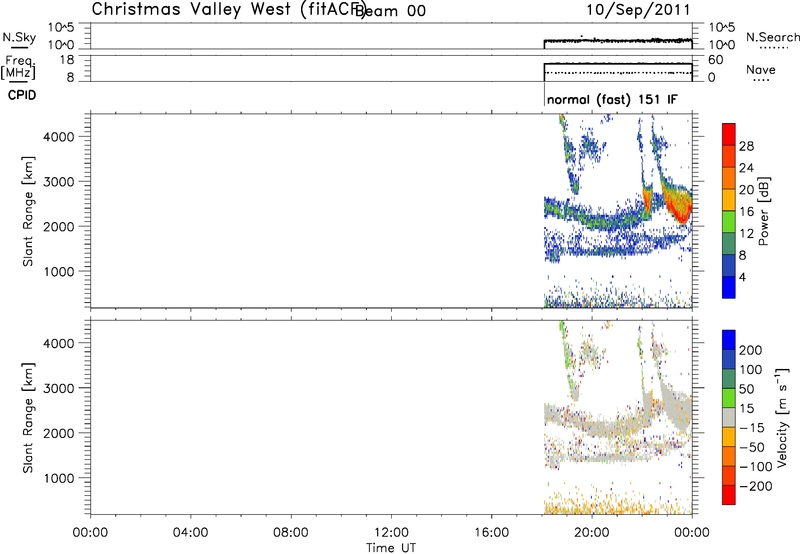Click the '28' label on Power colour bar
The image size is (800, 554).
point(746,146)
